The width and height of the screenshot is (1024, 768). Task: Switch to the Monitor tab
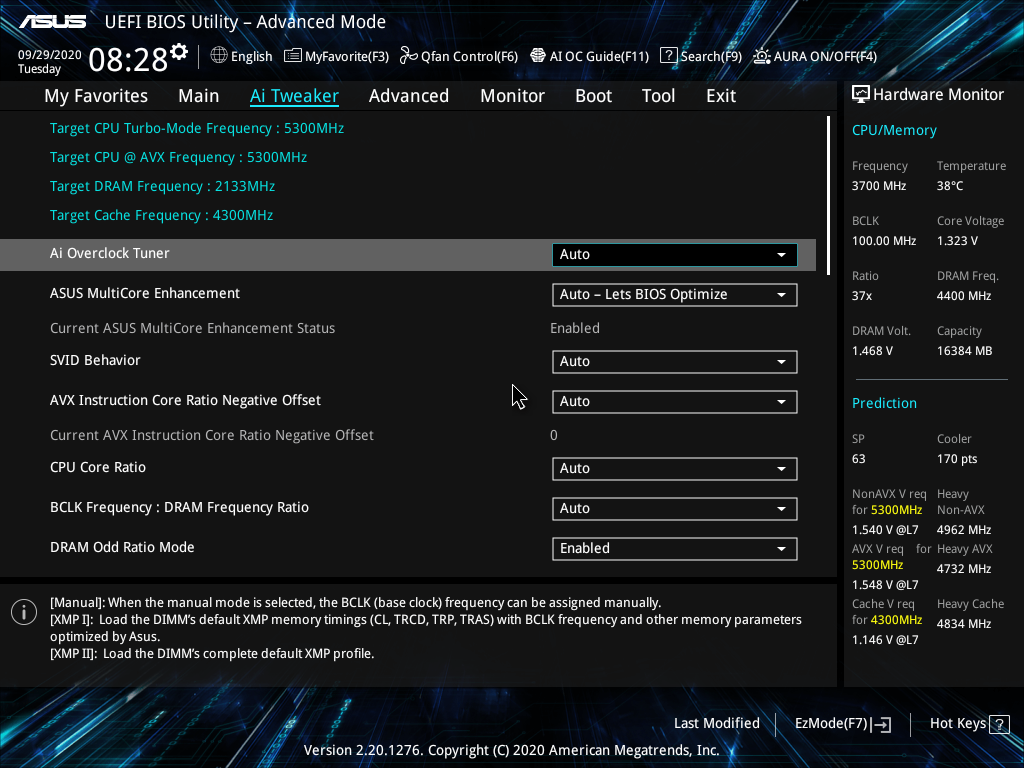[x=513, y=96]
